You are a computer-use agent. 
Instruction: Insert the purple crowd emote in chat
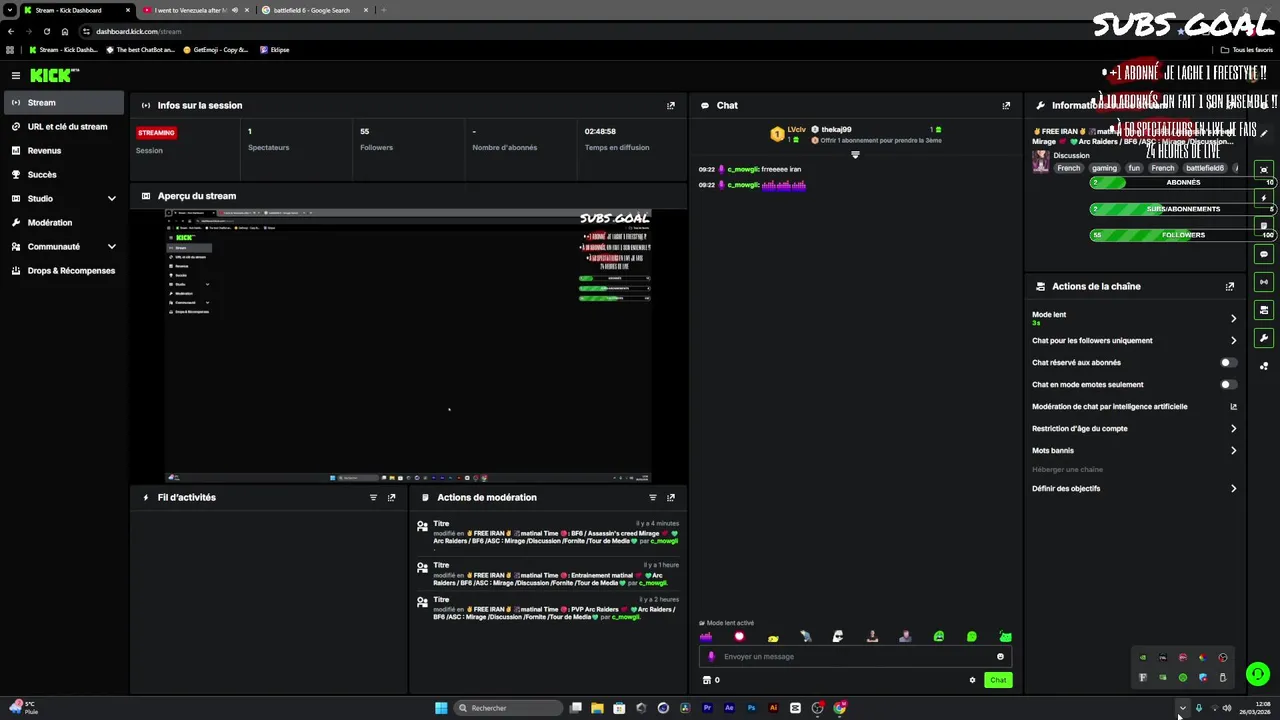tap(706, 636)
